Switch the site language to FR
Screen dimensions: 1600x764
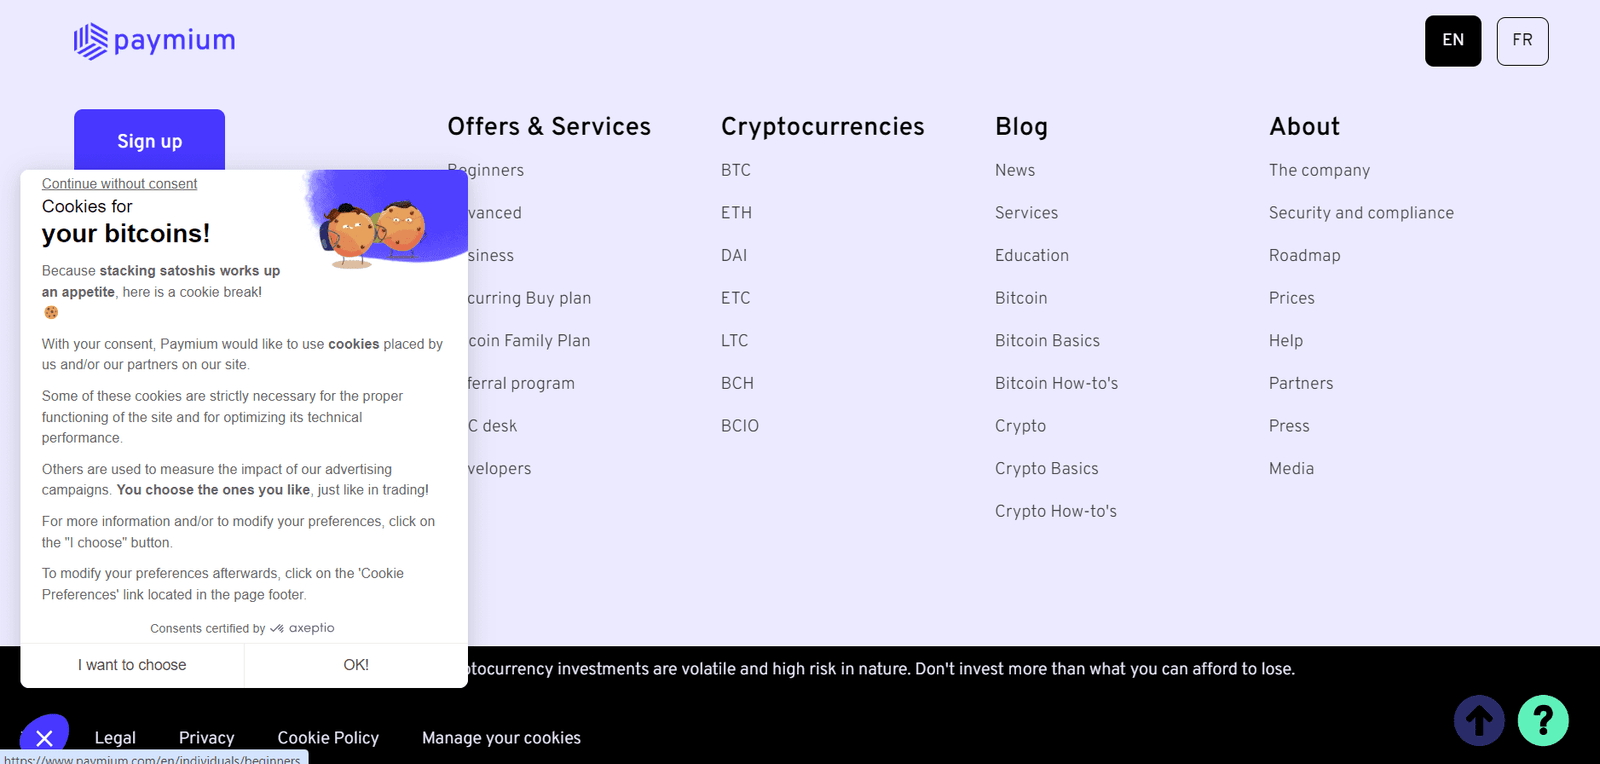pos(1521,41)
